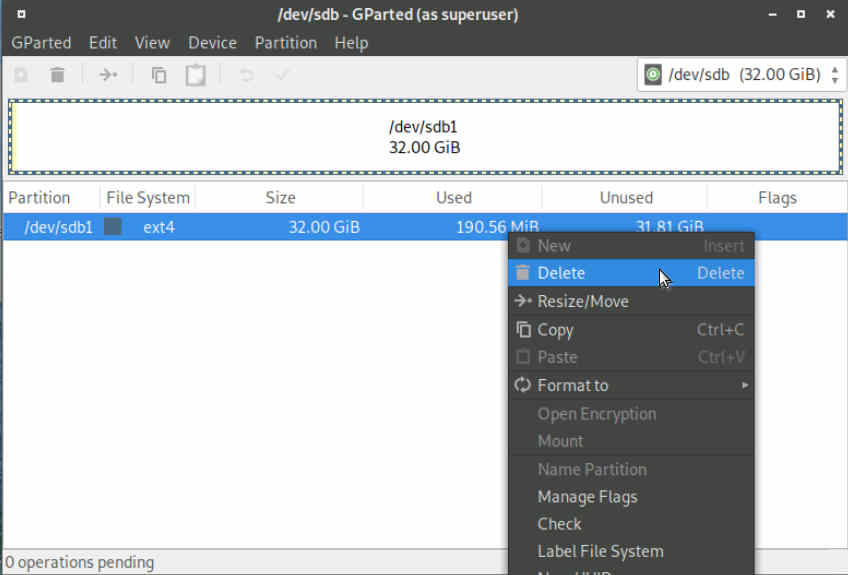Image resolution: width=848 pixels, height=575 pixels.
Task: Choose Copy in the context menu
Action: click(x=631, y=329)
